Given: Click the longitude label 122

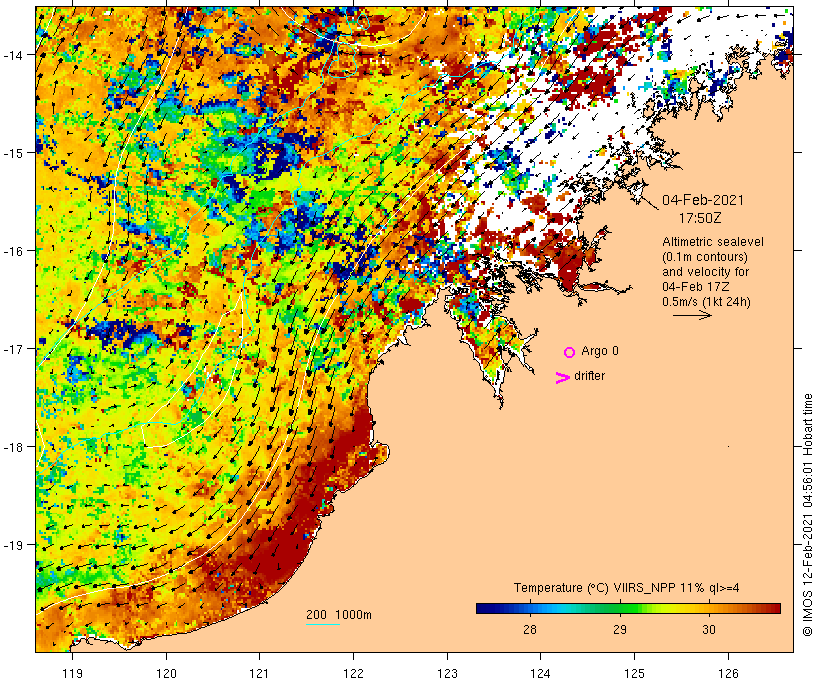Looking at the screenshot, I should tap(353, 673).
